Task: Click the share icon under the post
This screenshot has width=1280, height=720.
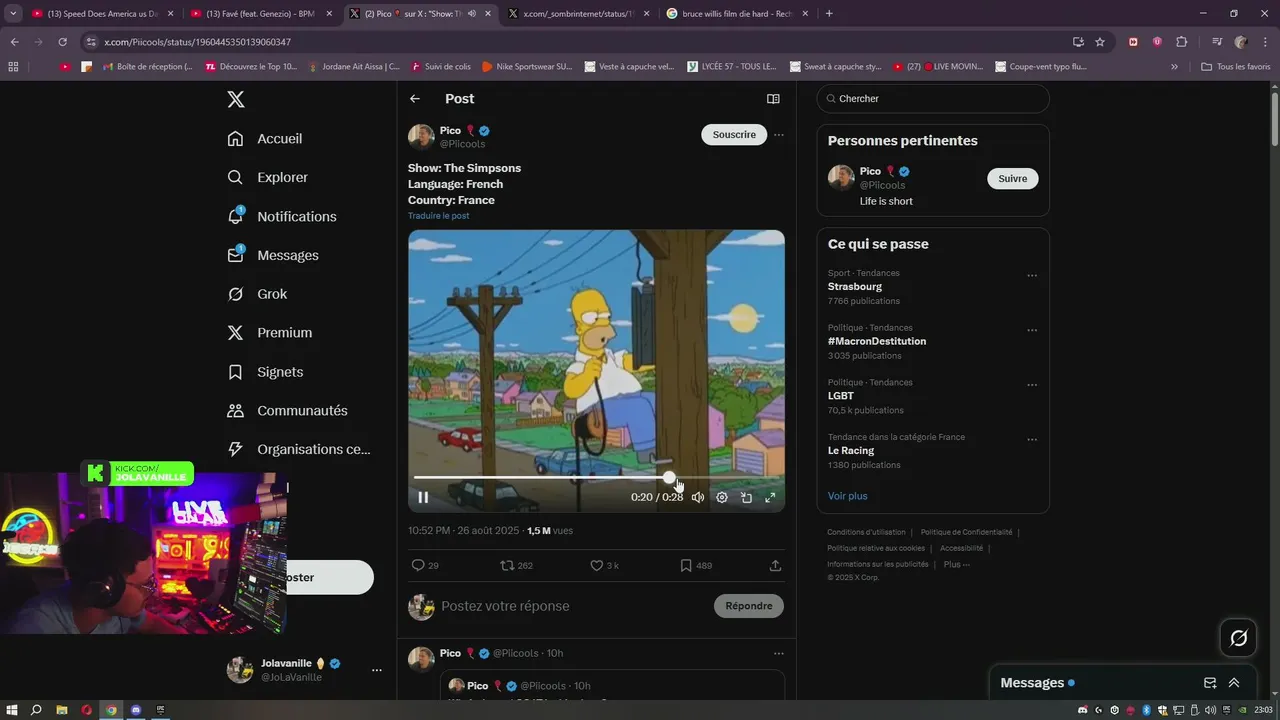Action: [775, 565]
